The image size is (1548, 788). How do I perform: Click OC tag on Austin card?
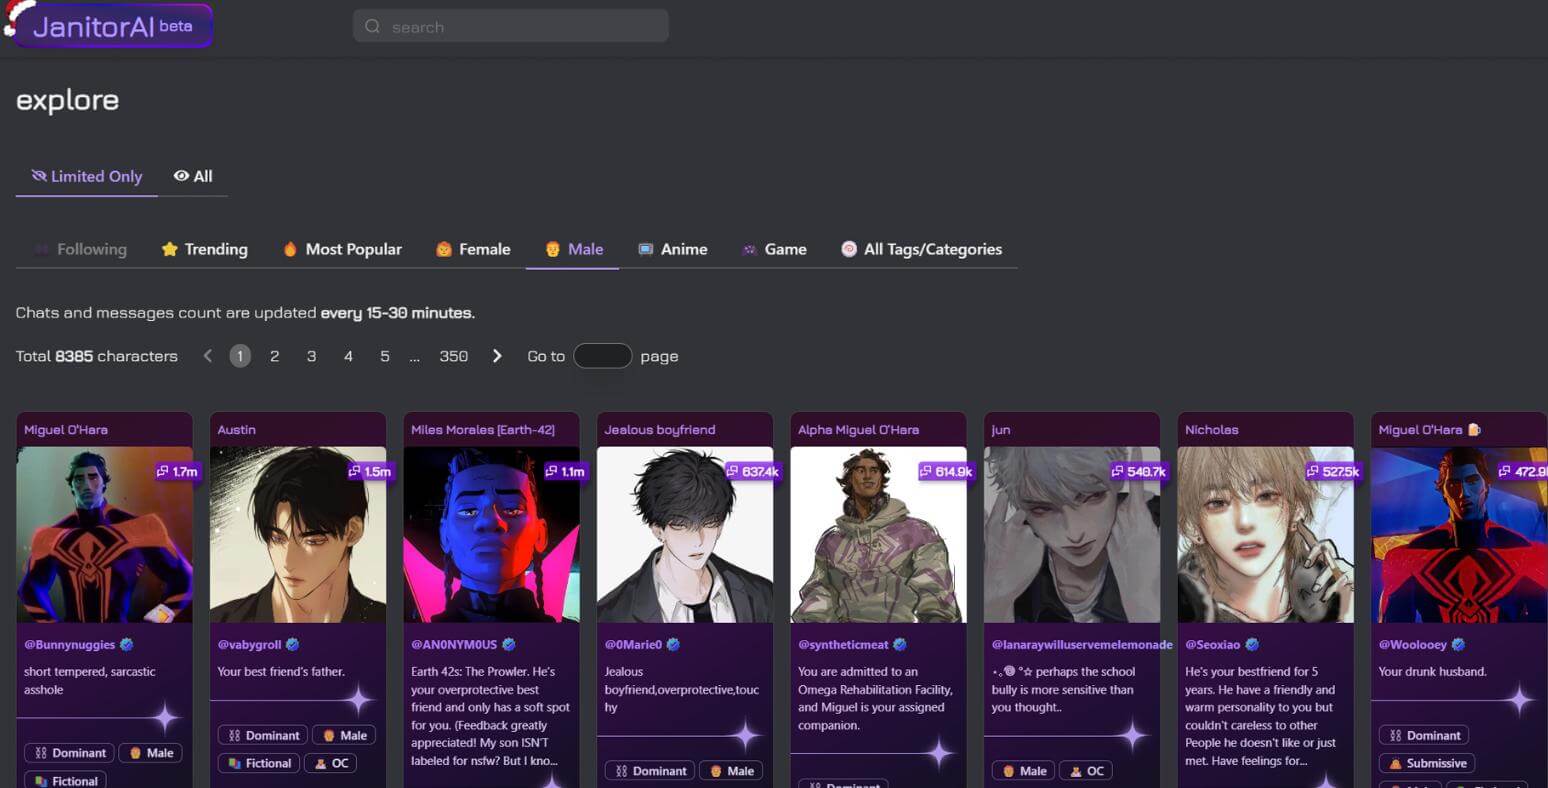click(331, 763)
